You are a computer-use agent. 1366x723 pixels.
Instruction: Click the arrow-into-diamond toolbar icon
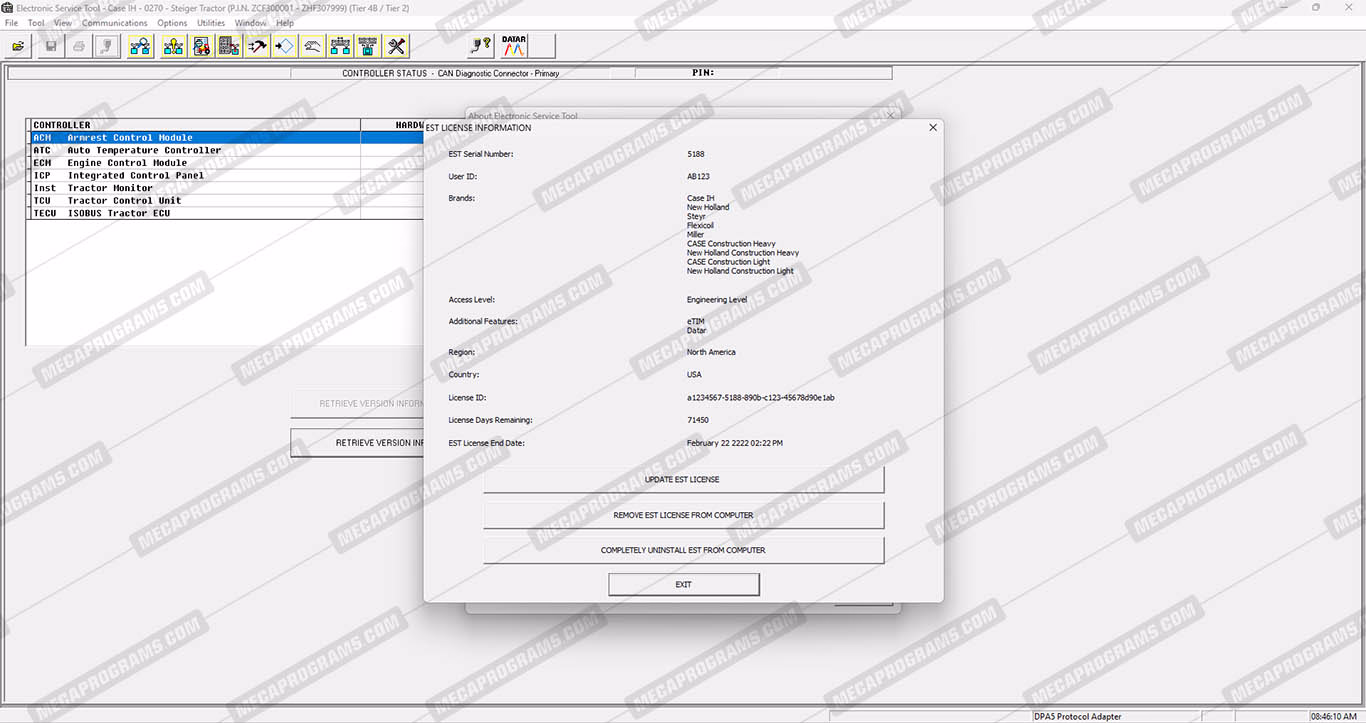285,46
